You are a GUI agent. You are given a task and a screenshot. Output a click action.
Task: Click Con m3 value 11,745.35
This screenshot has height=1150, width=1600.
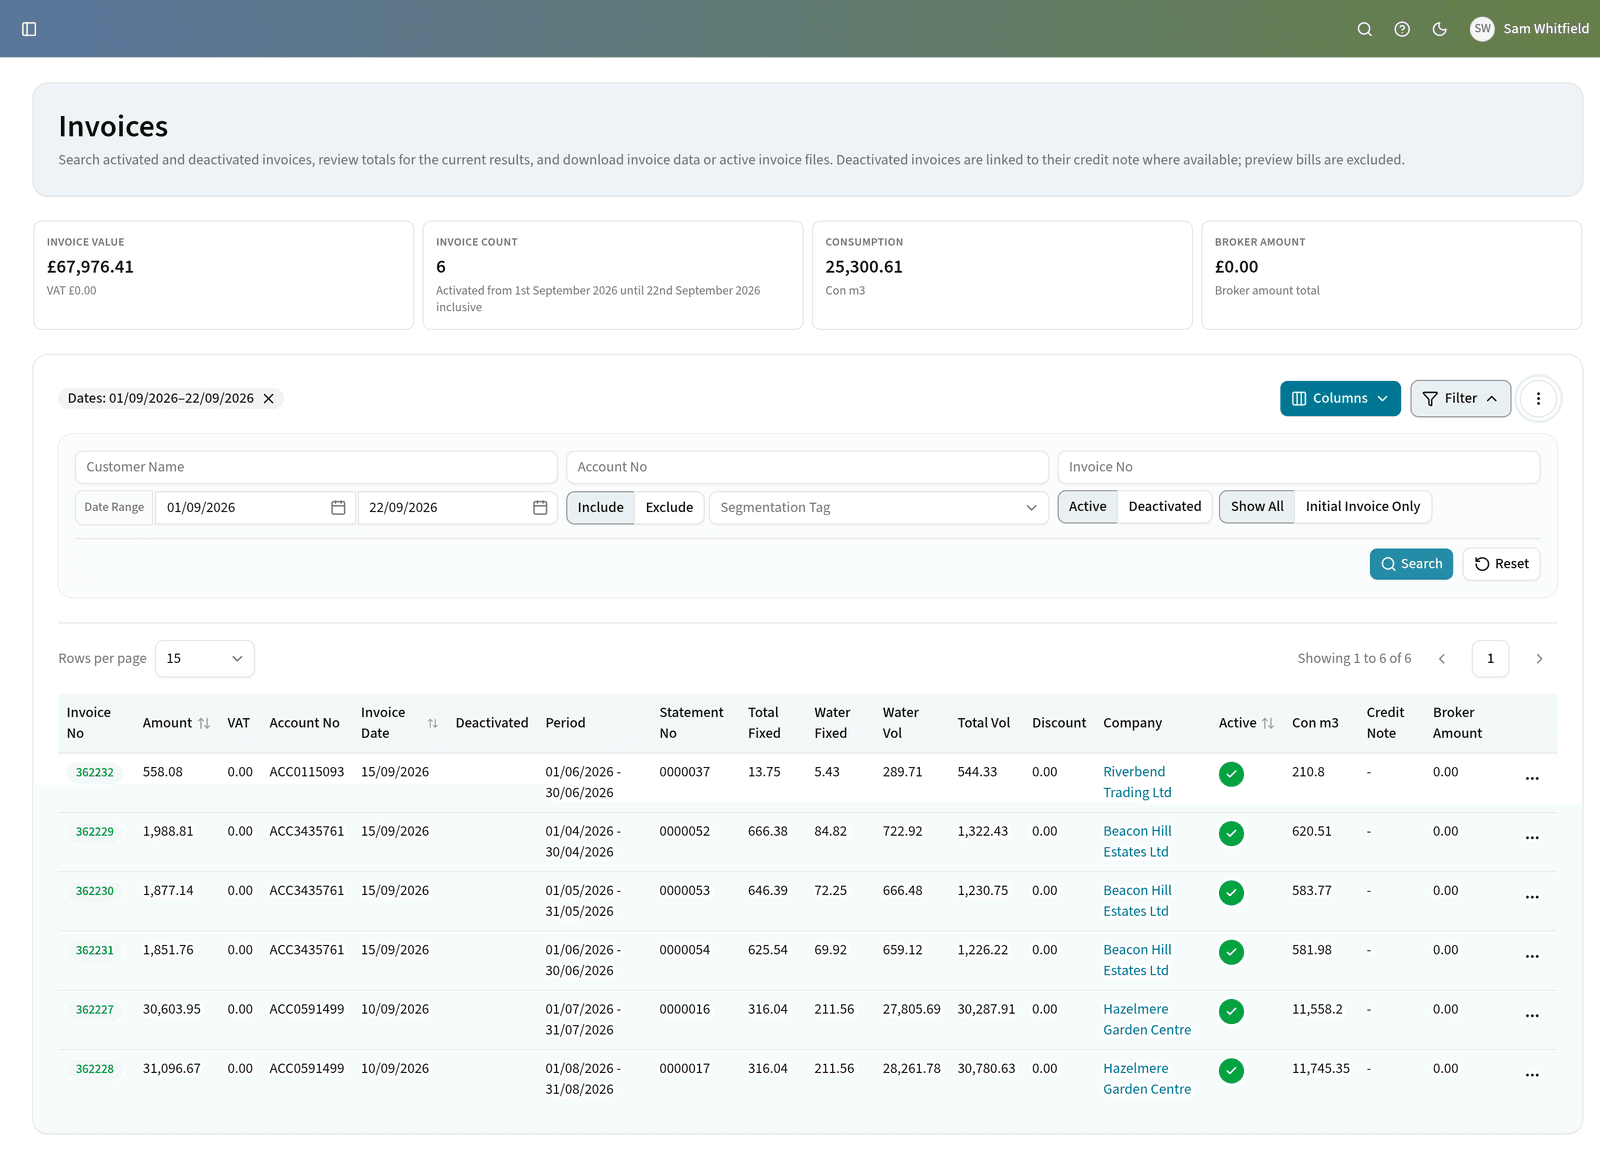point(1320,1068)
